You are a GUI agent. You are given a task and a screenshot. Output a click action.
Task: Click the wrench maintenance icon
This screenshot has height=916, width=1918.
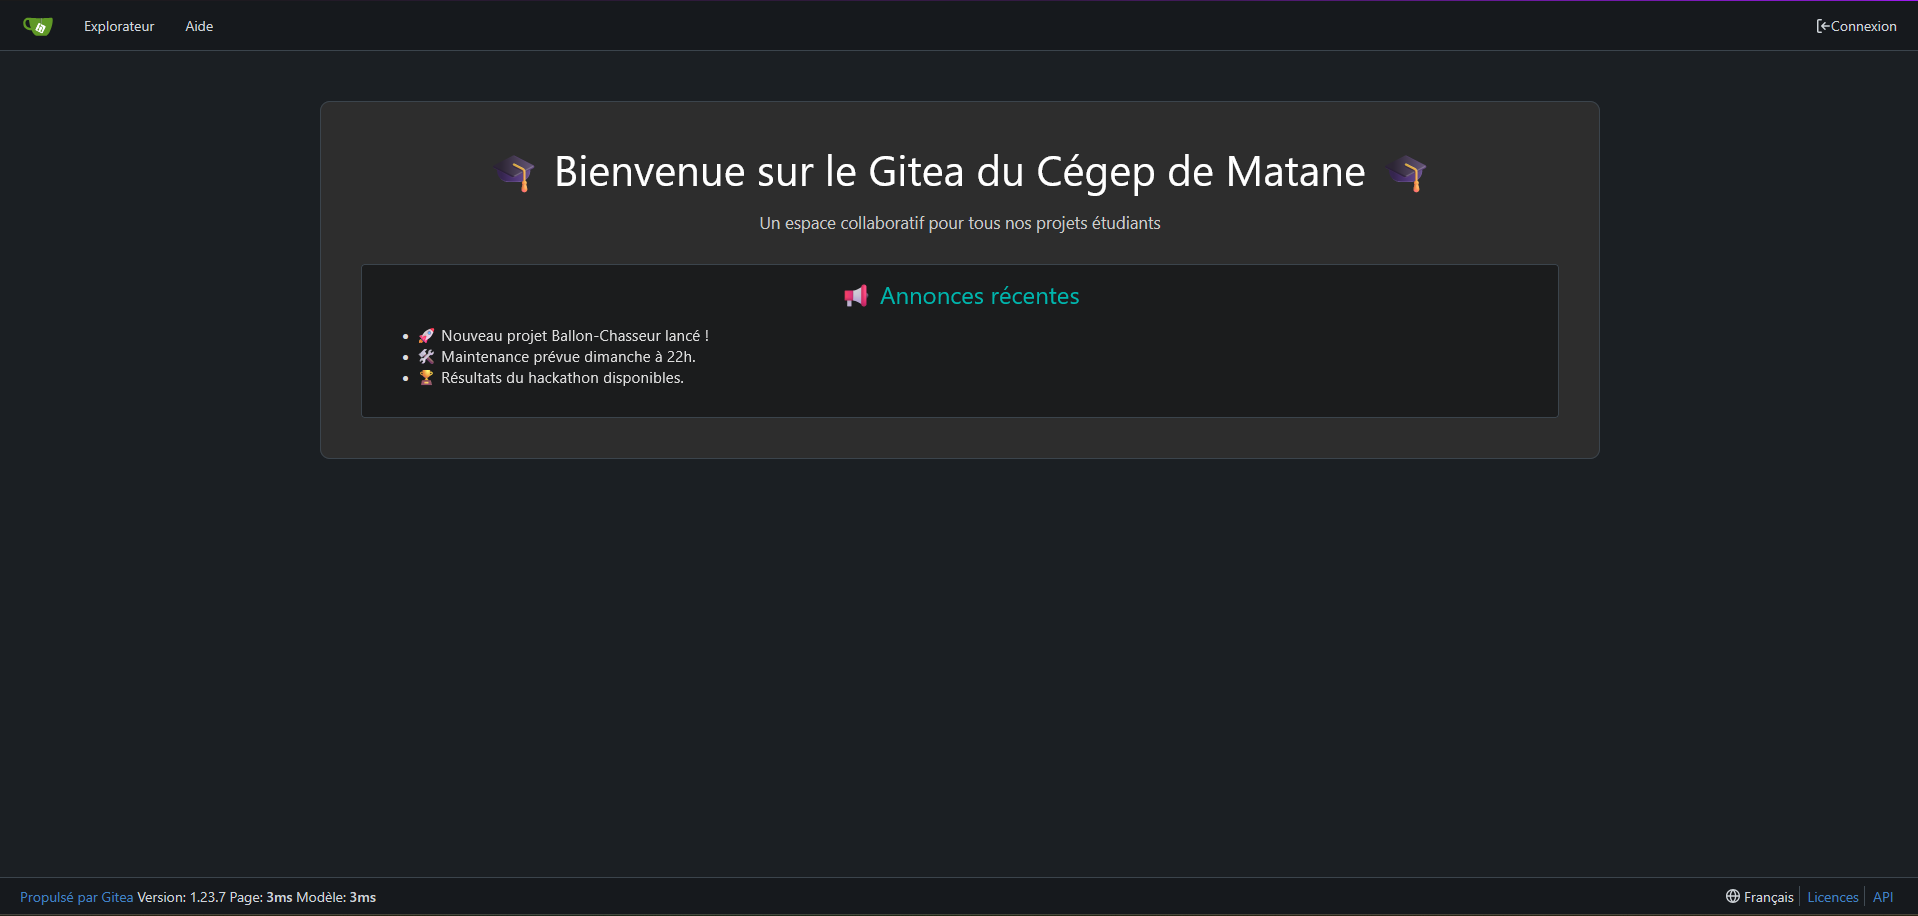(426, 357)
